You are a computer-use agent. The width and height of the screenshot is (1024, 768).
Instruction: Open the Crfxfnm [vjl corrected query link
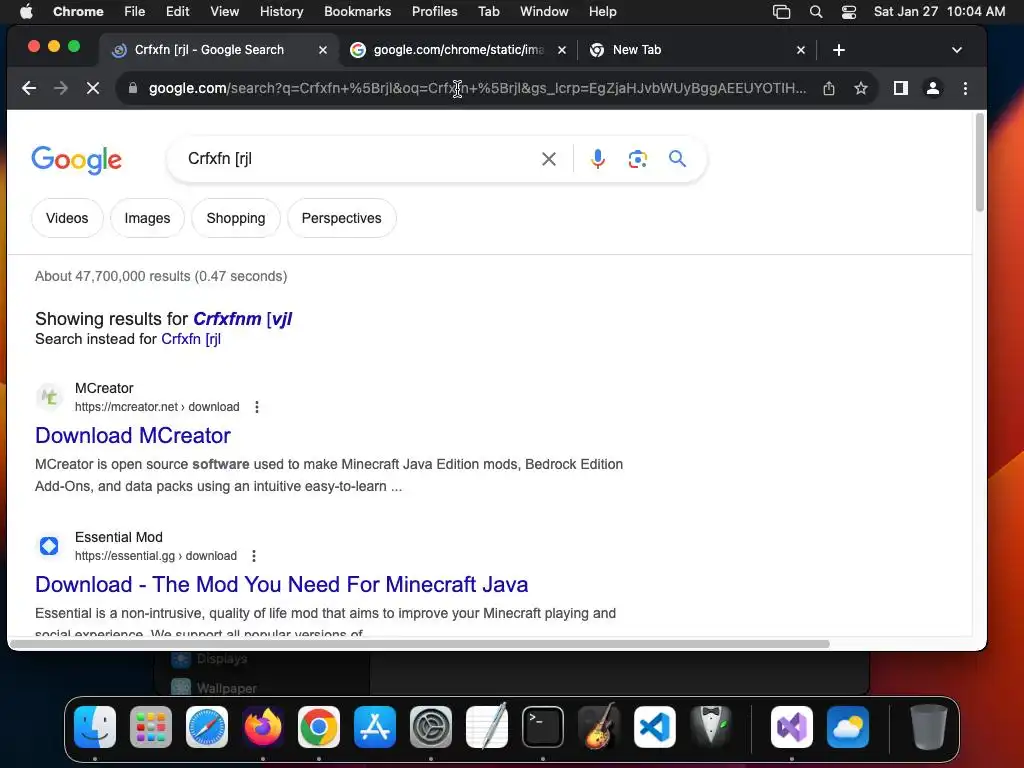point(242,319)
